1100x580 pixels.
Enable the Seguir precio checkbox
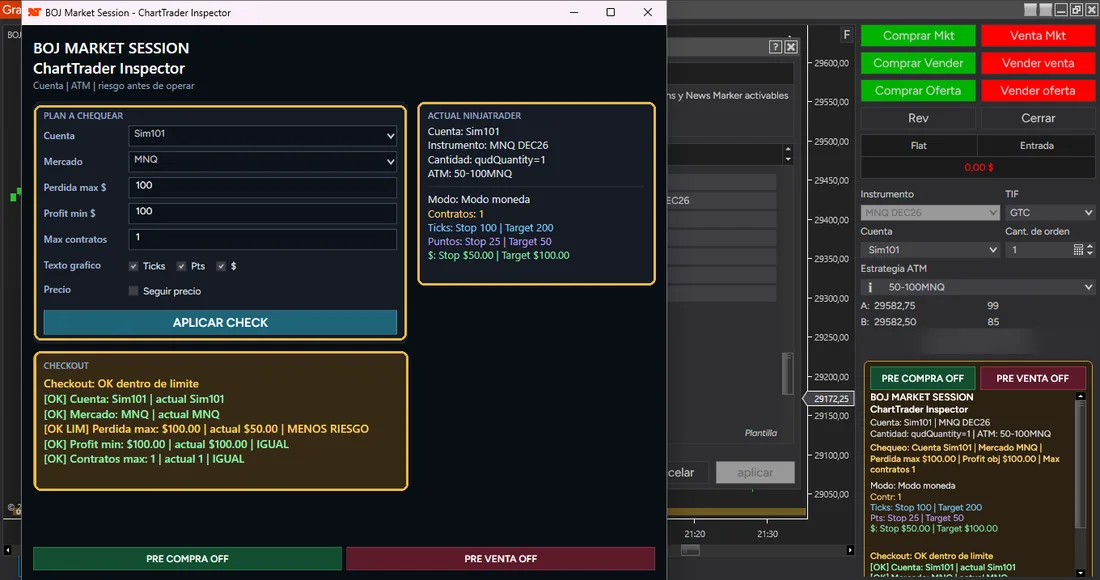(x=133, y=291)
